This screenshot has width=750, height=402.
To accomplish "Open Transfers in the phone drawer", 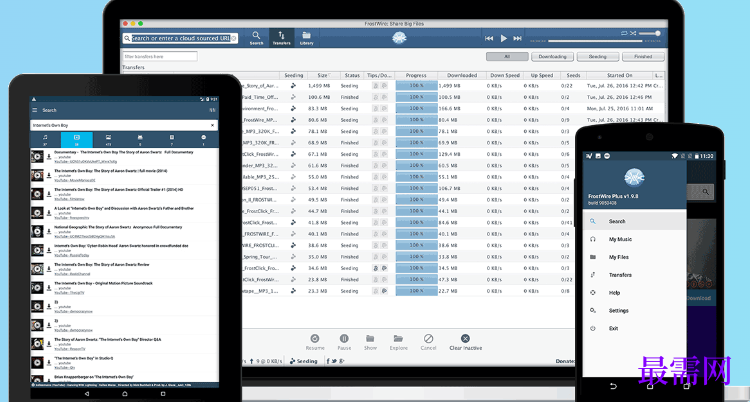I will tap(634, 275).
